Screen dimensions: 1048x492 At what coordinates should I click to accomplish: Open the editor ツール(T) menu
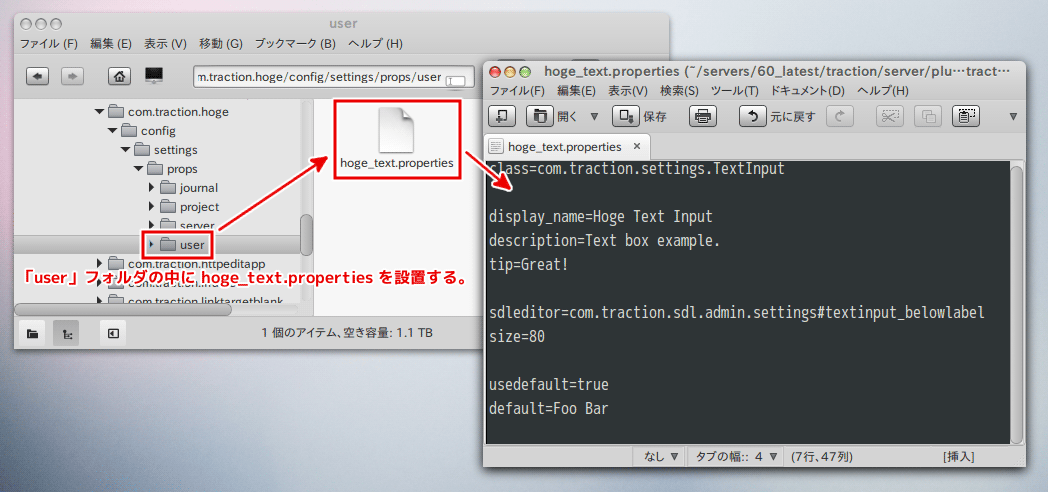(x=735, y=90)
